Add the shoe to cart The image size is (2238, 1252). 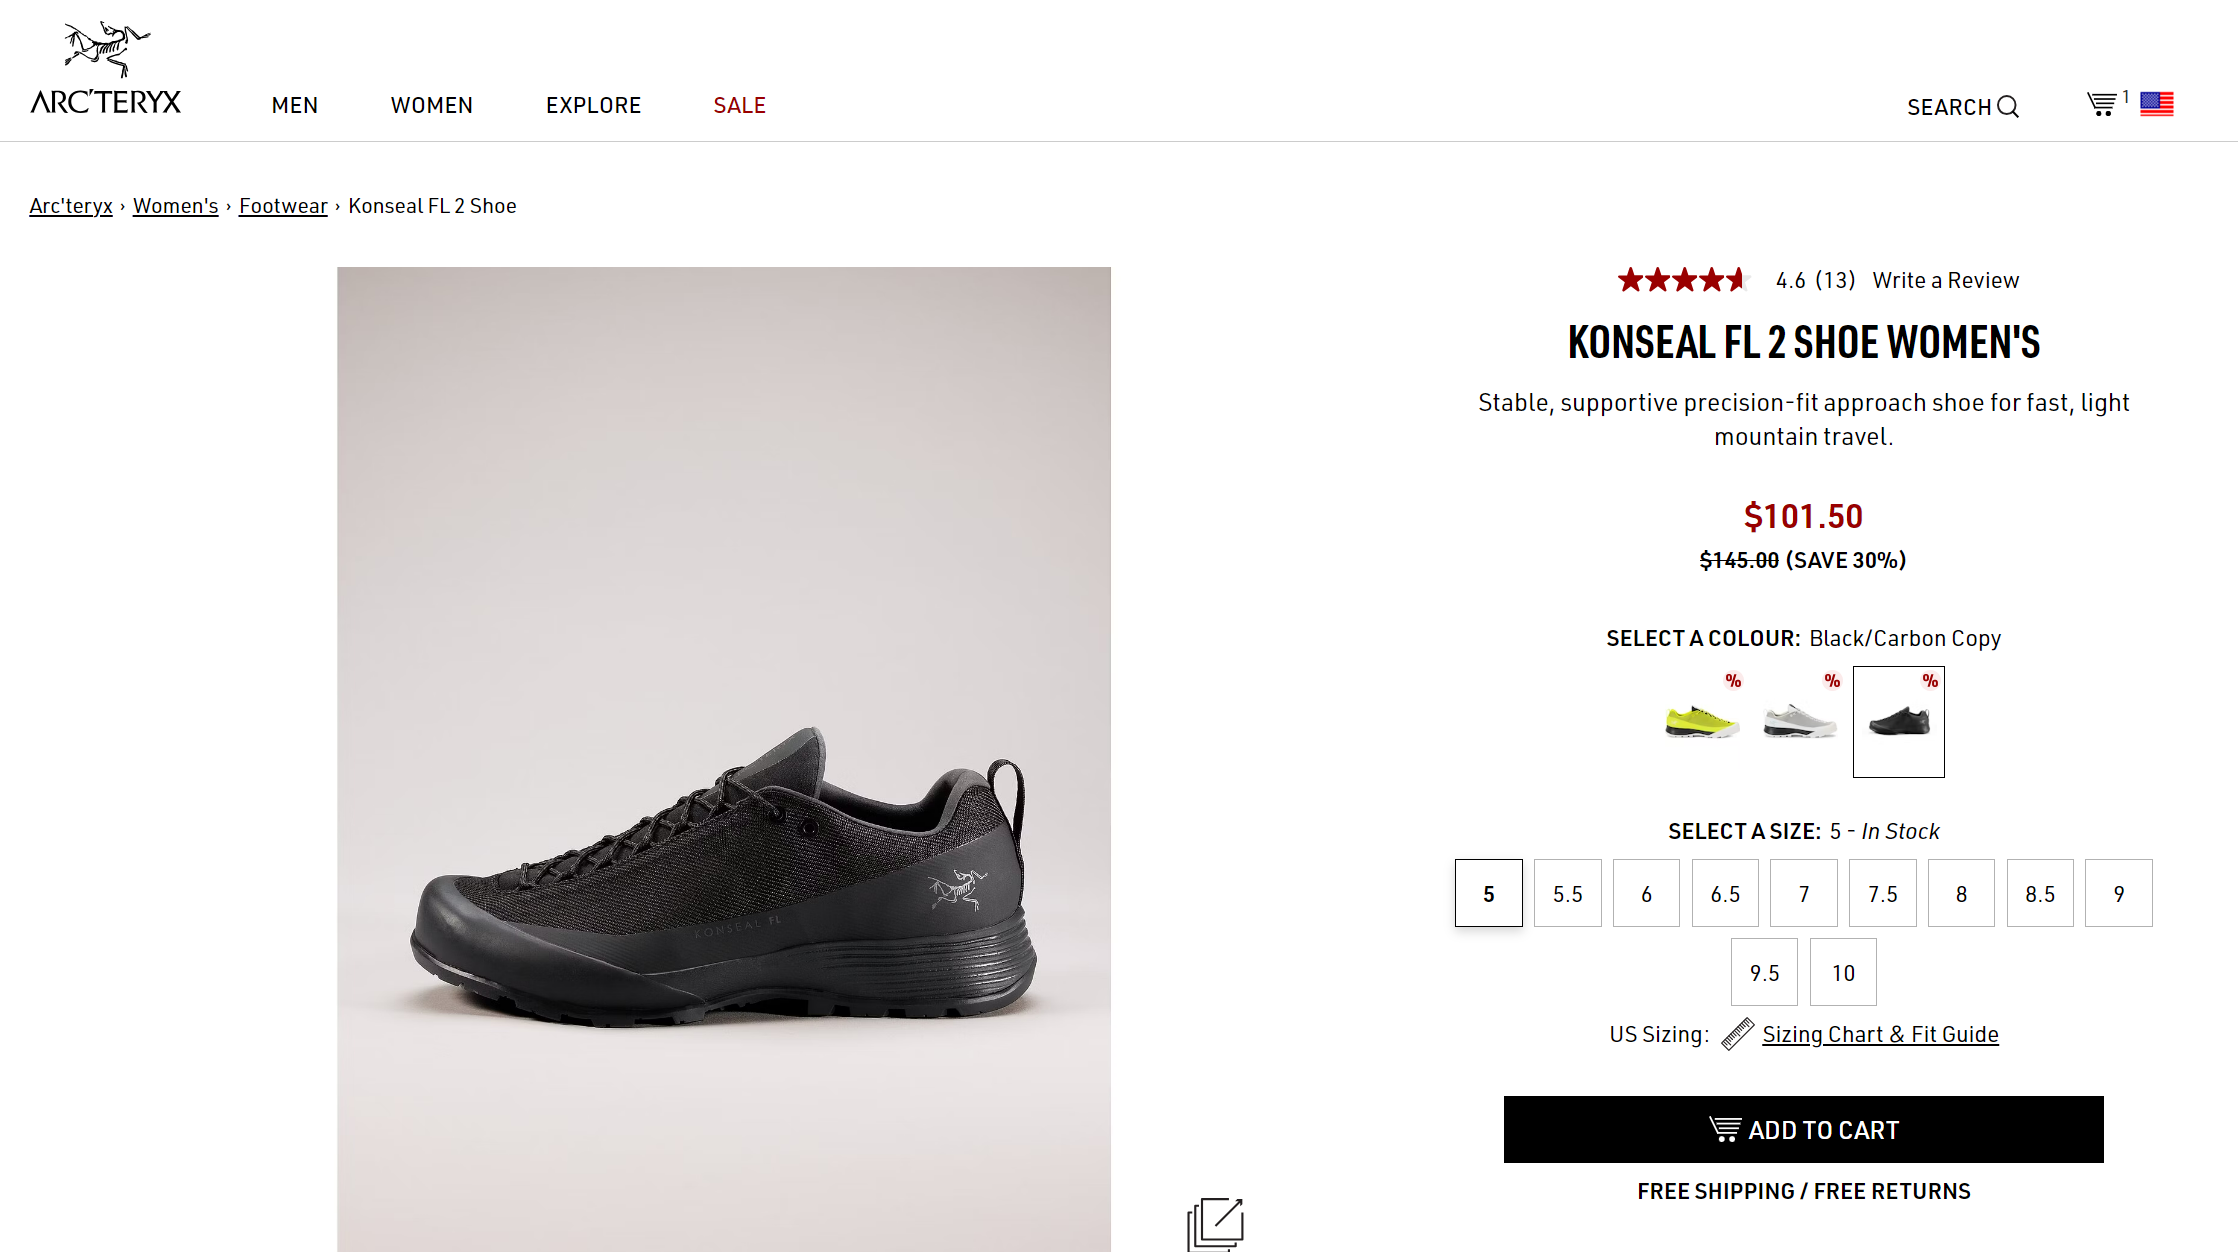point(1803,1129)
